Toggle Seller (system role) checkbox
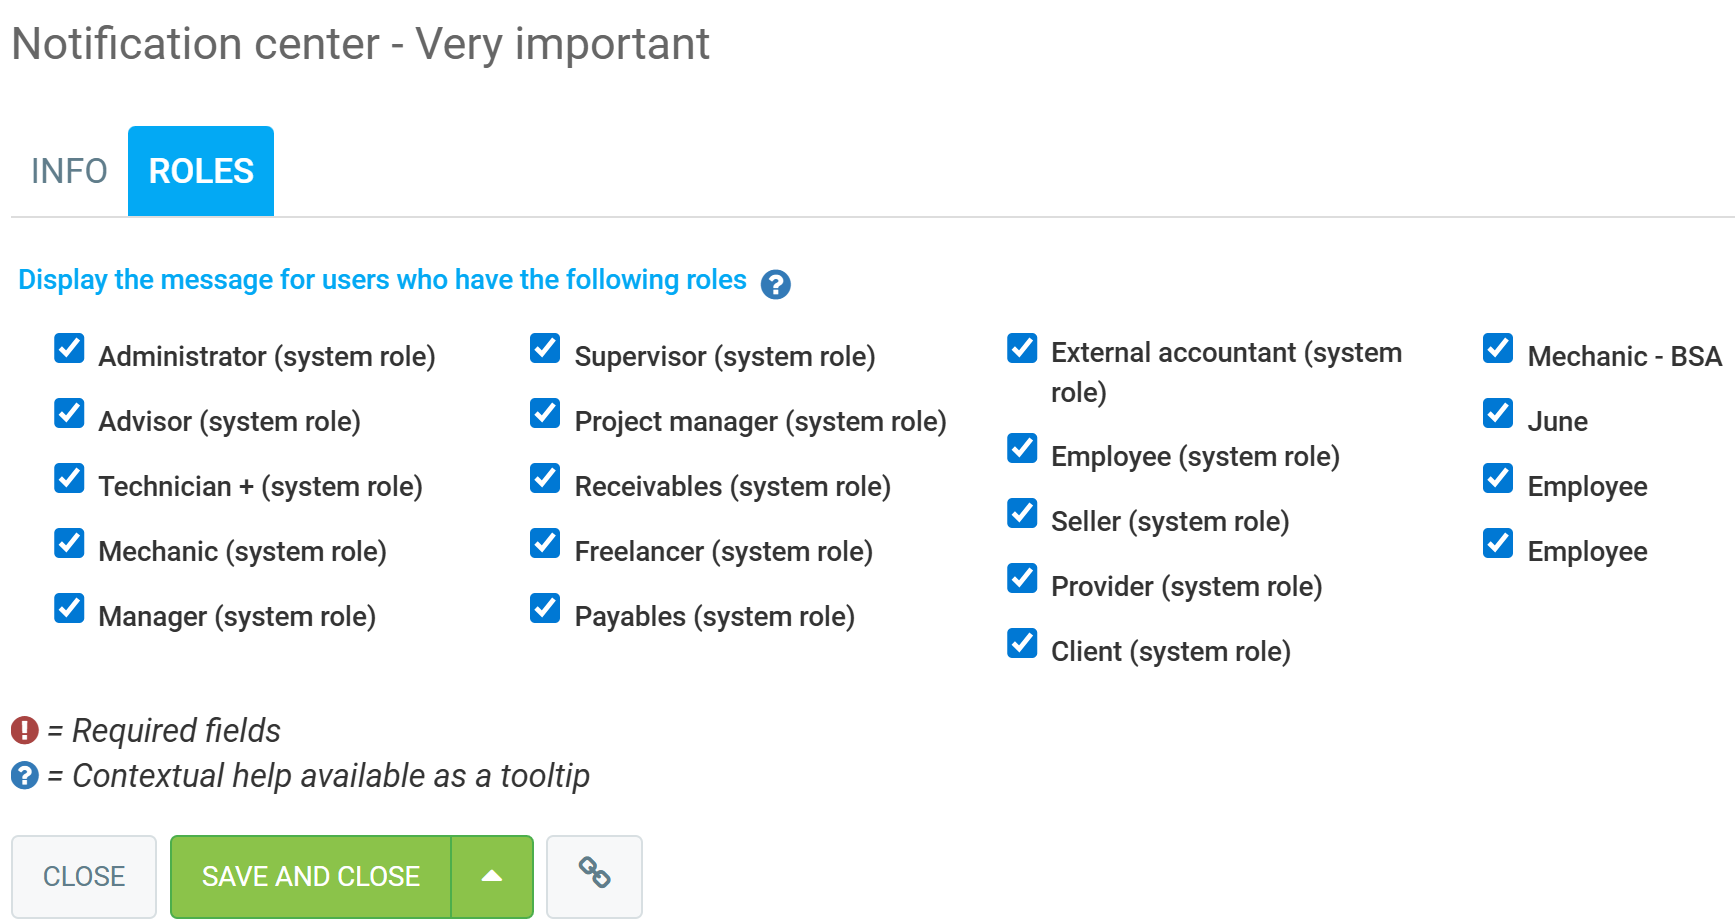Screen dimensions: 1735x924 1022,514
